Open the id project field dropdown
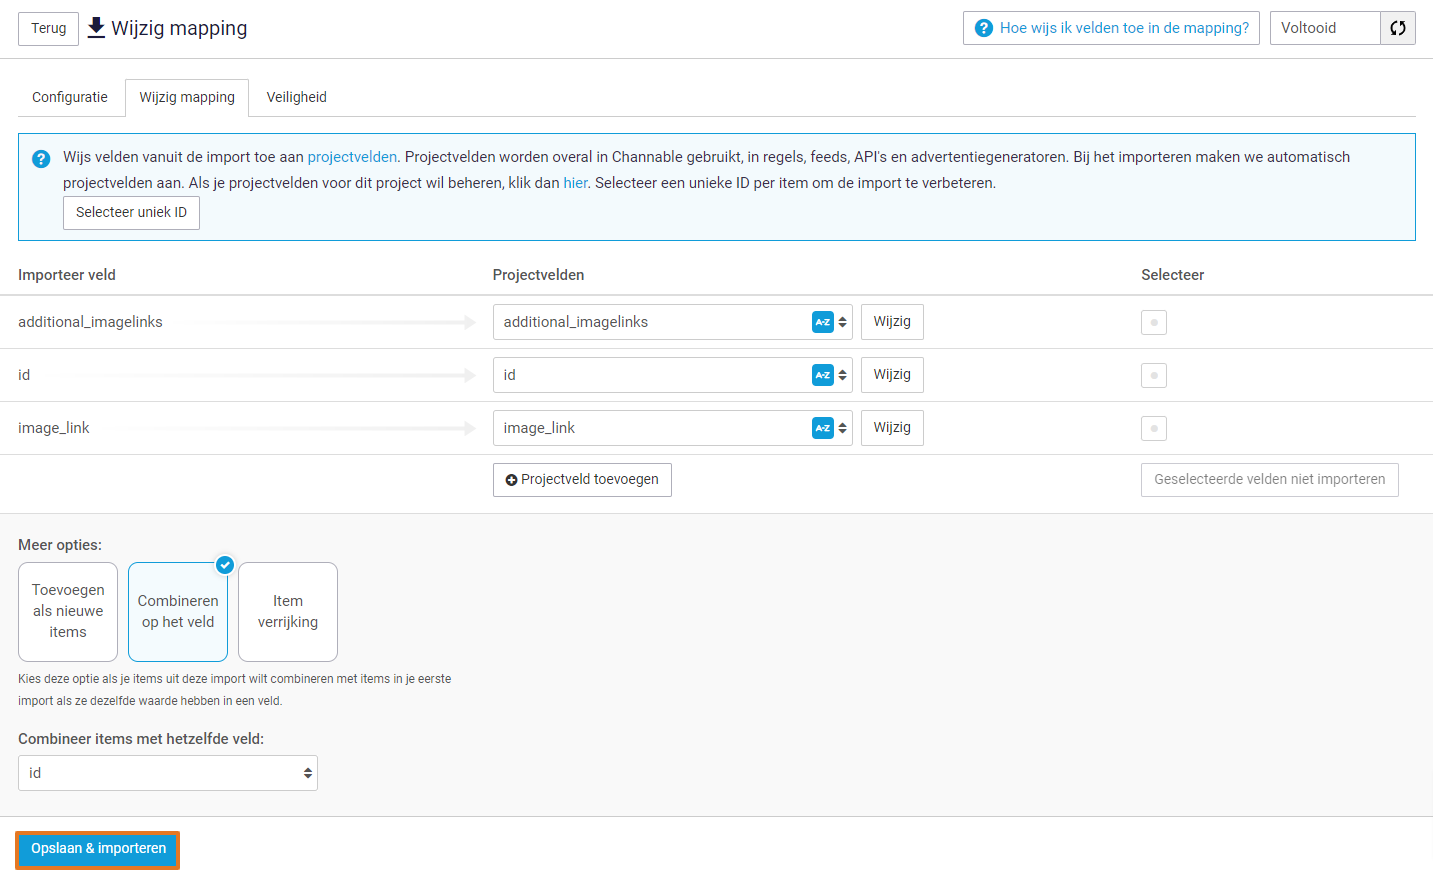Screen dimensions: 1433x878 (672, 375)
